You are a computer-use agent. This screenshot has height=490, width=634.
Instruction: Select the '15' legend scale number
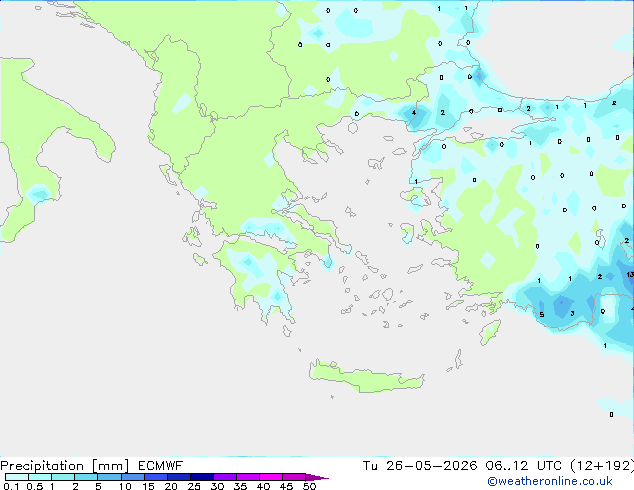click(x=148, y=486)
